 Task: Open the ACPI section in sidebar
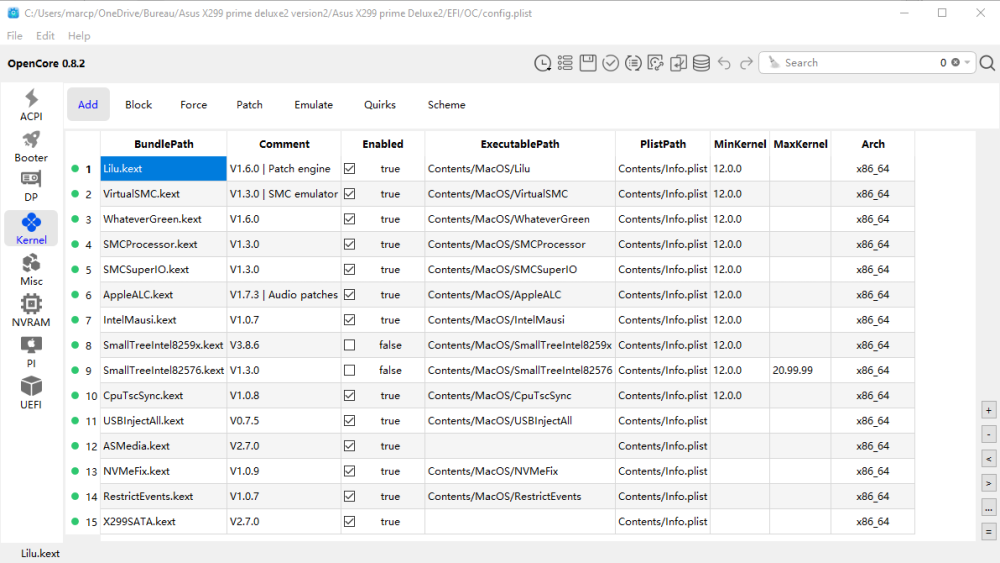tap(31, 105)
